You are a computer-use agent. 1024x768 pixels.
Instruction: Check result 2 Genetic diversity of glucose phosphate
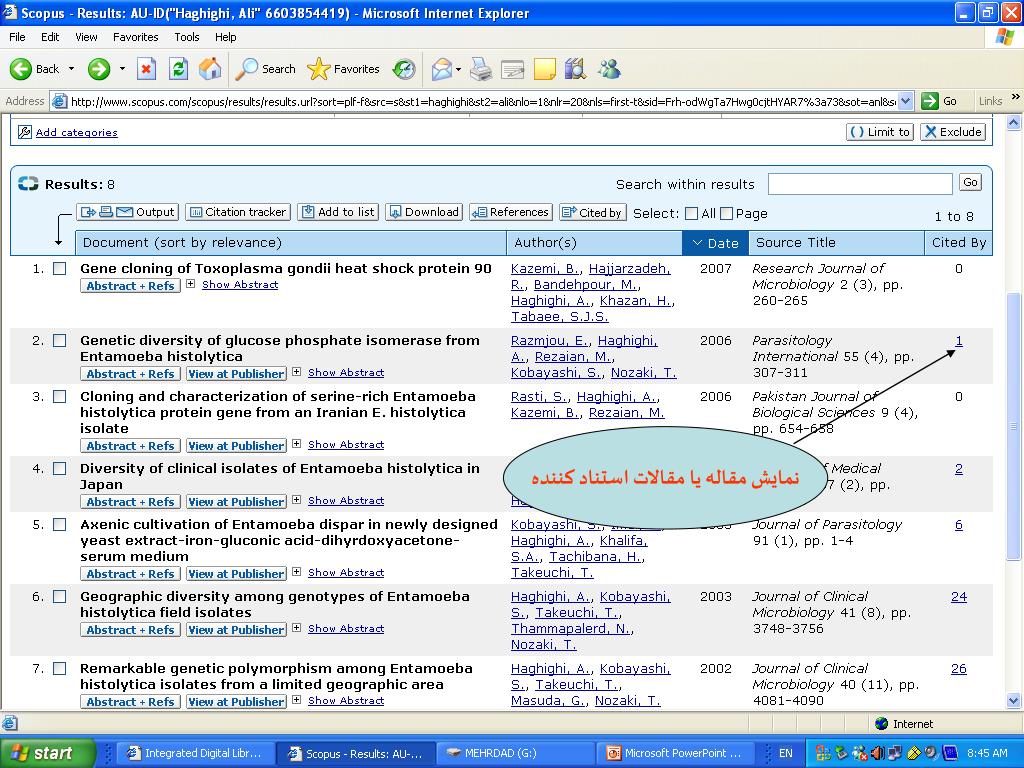pos(59,340)
